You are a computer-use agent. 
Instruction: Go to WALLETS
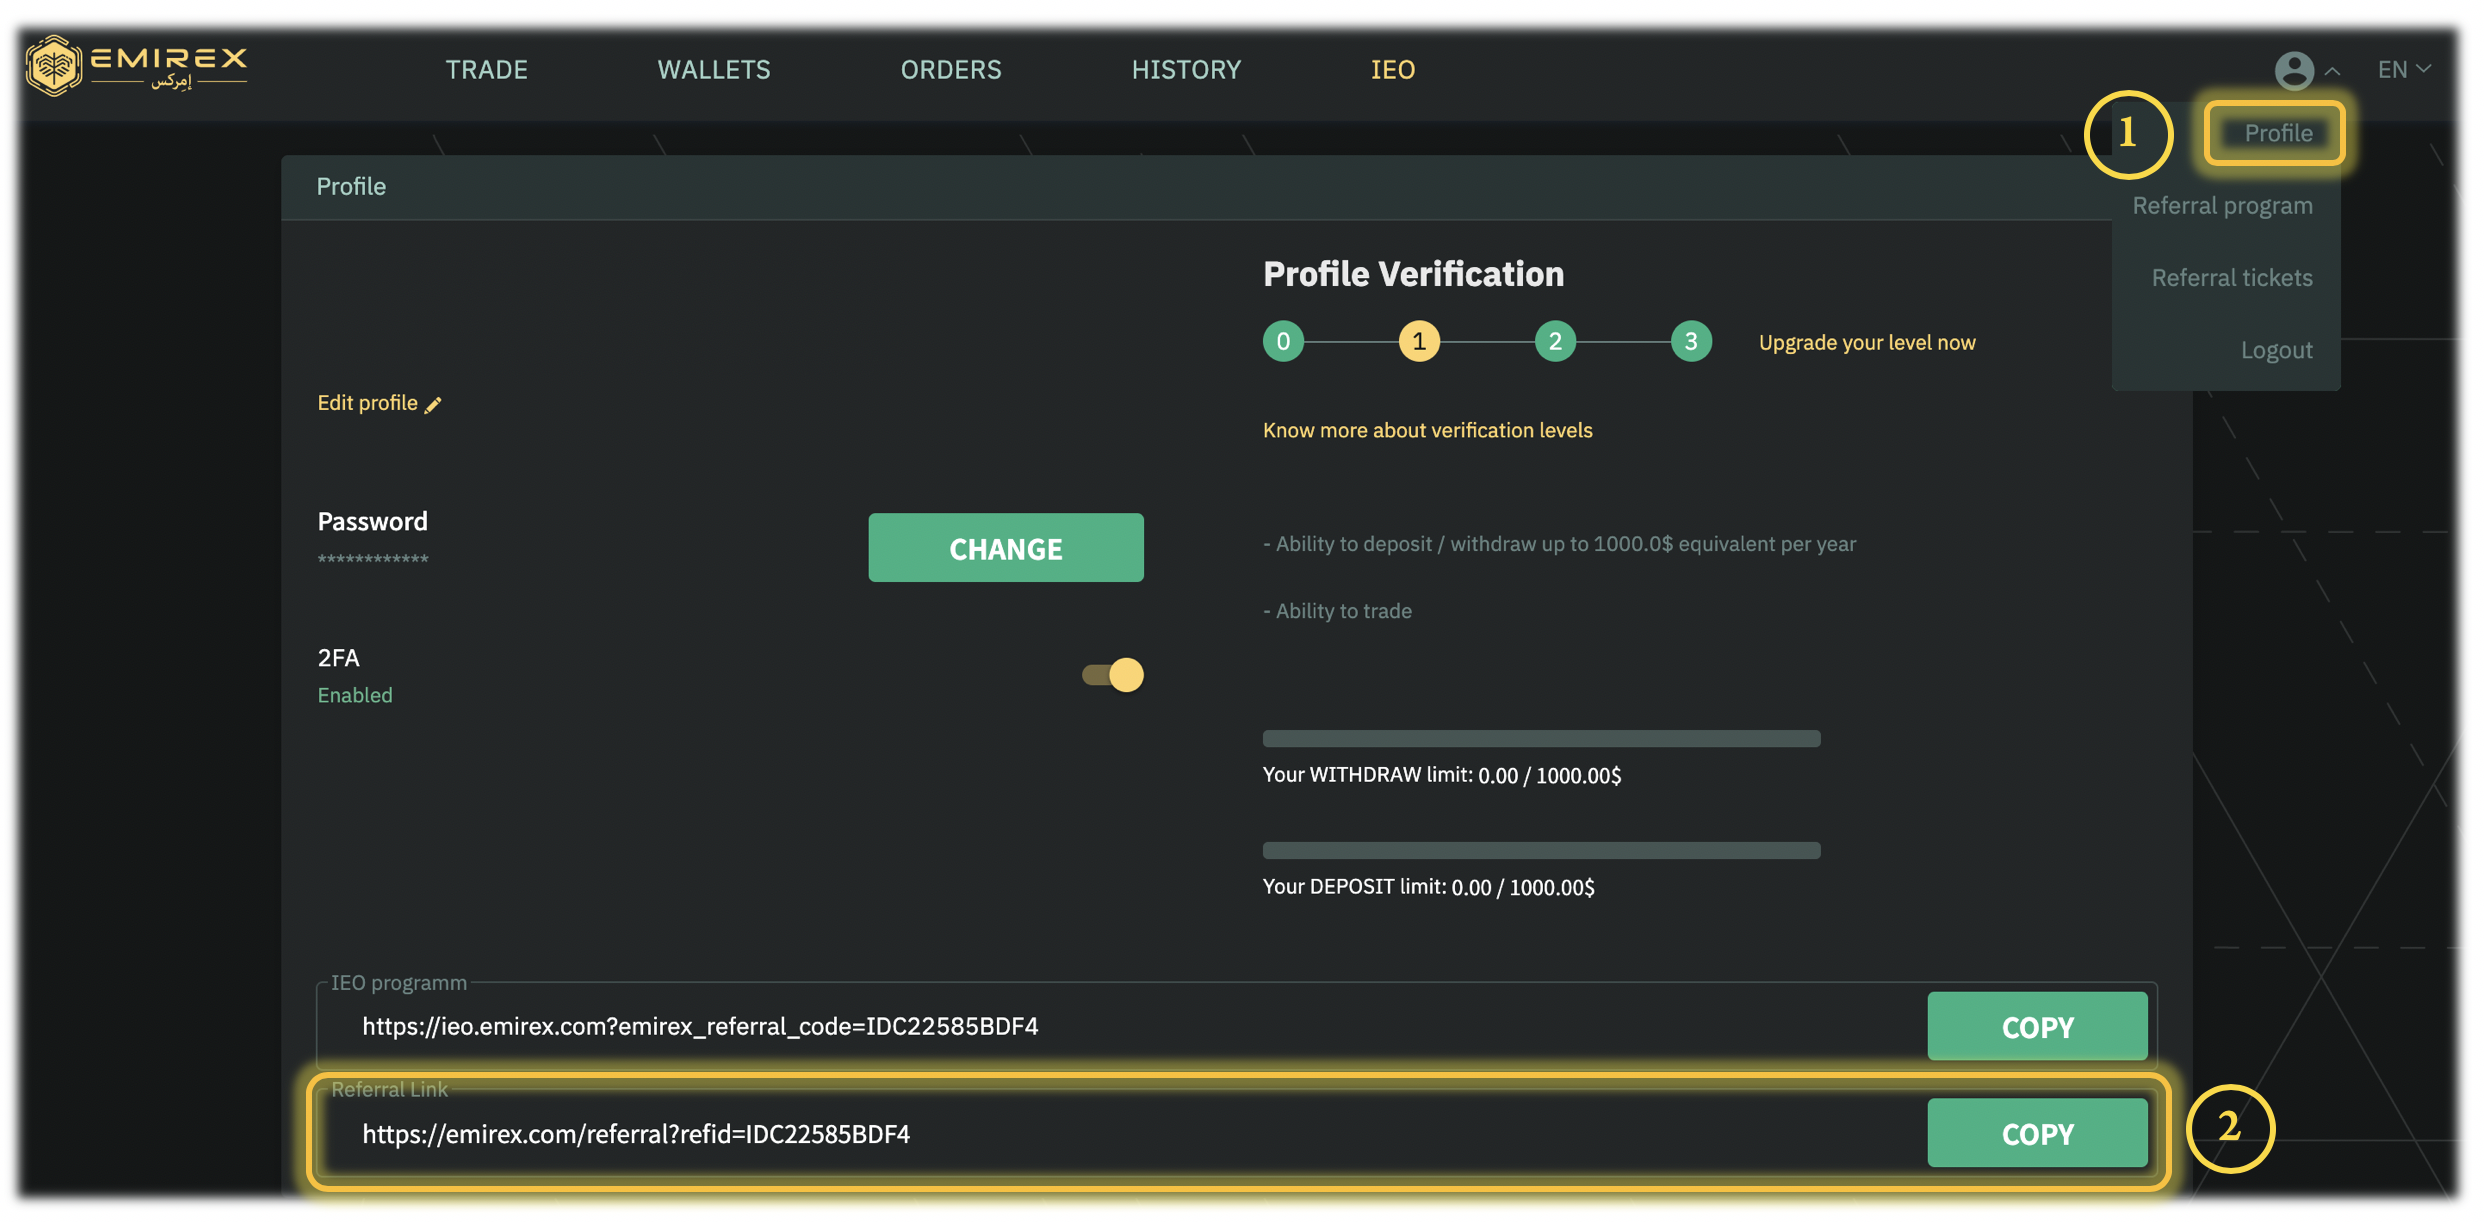(714, 69)
